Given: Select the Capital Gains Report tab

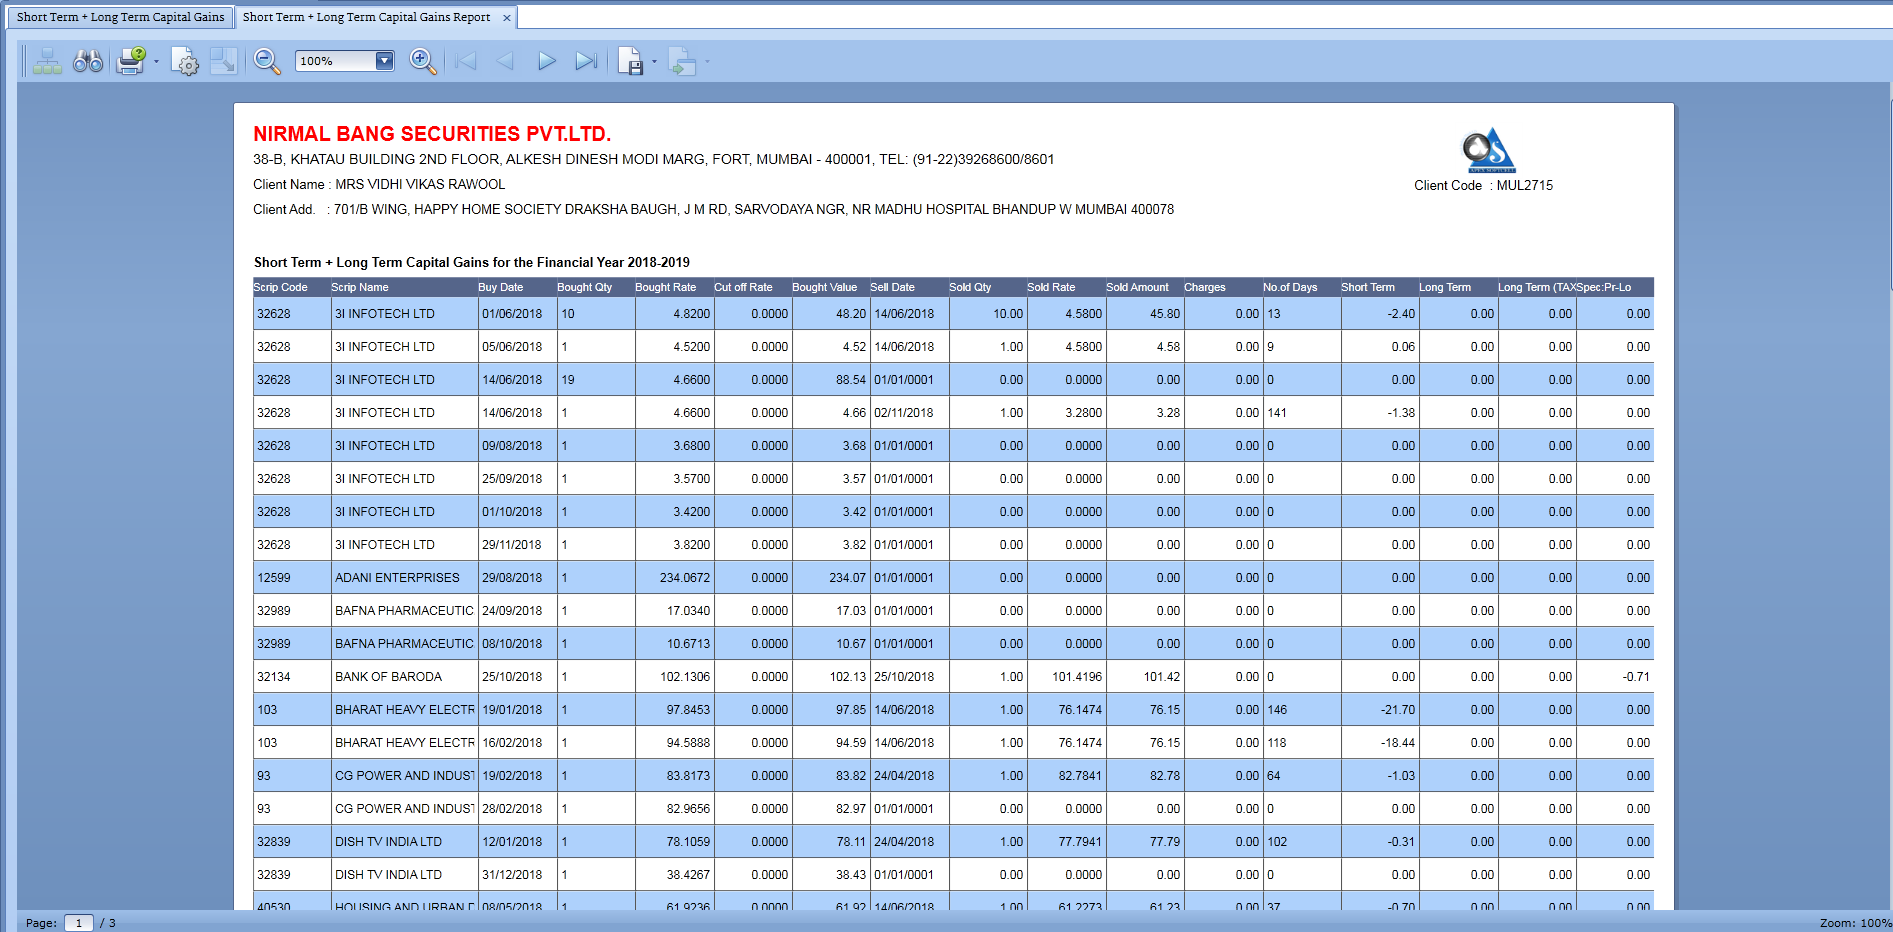Looking at the screenshot, I should (x=366, y=17).
